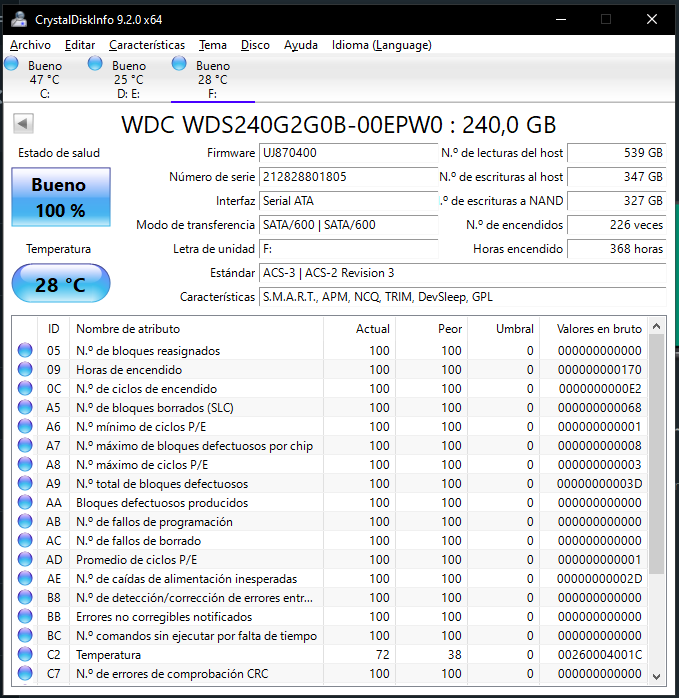Click status orb of attribute B8 row
The image size is (679, 698).
click(x=25, y=597)
